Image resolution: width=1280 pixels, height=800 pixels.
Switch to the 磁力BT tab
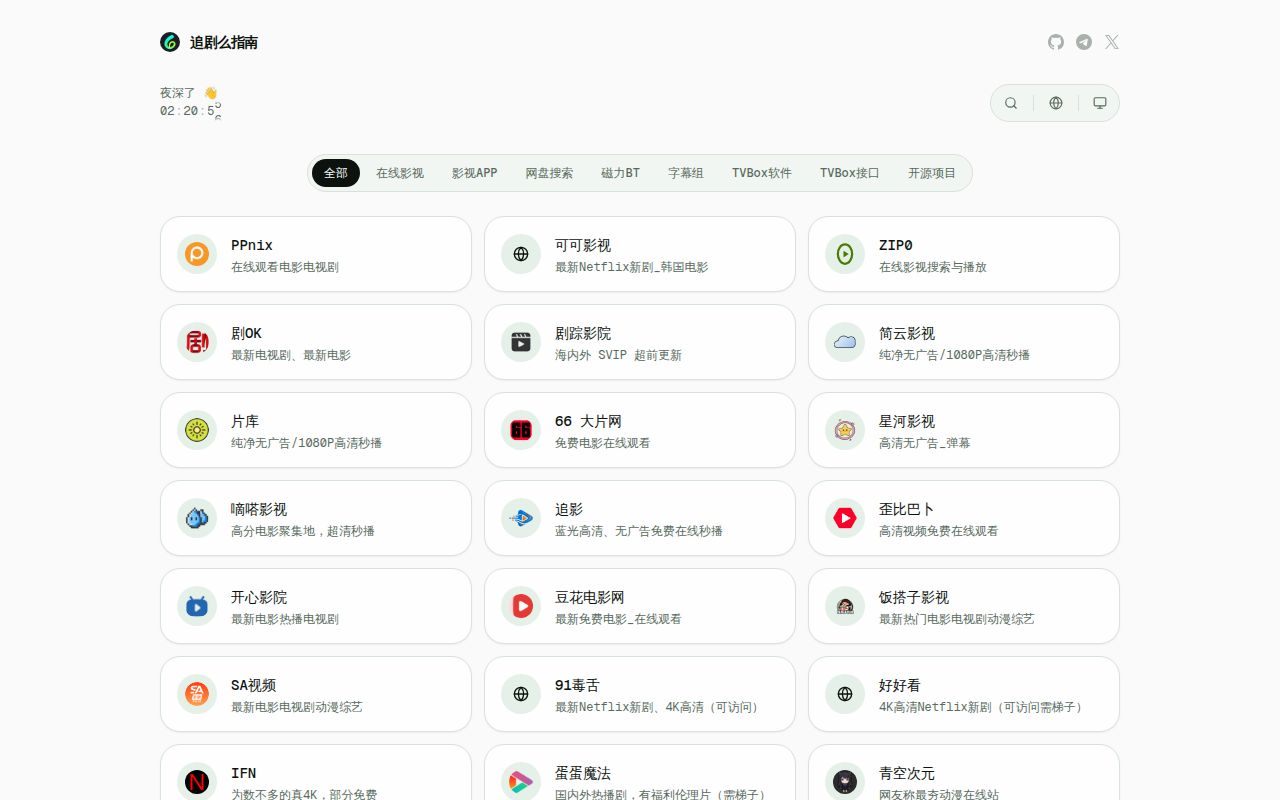click(x=620, y=173)
